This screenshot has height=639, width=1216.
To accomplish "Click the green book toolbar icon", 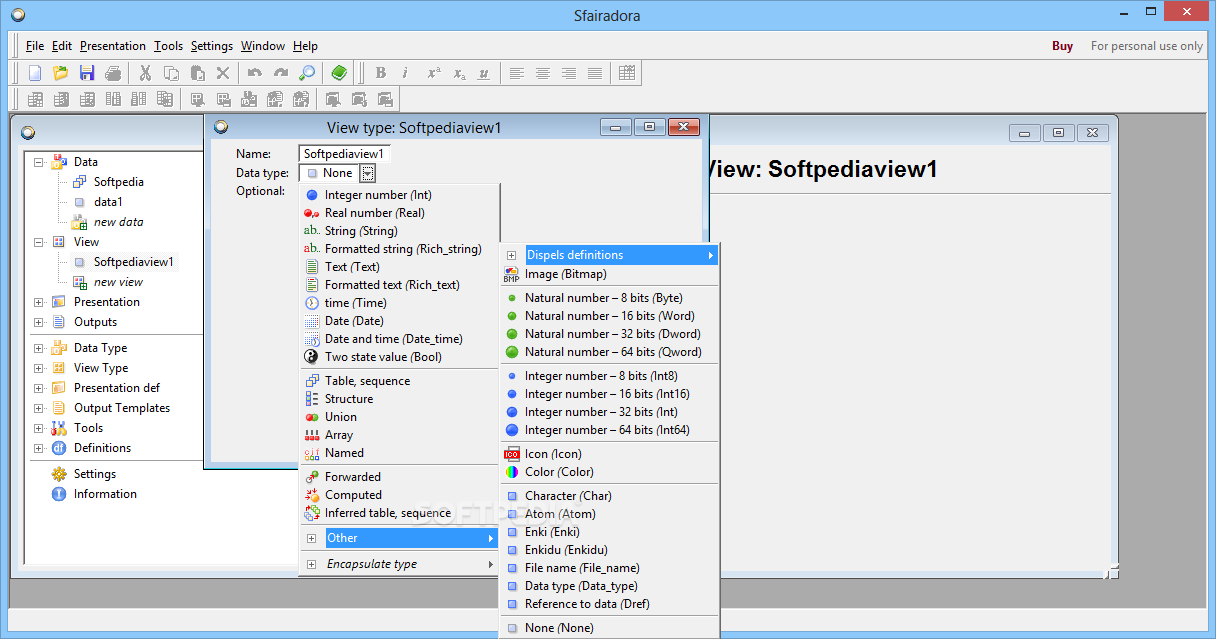I will pyautogui.click(x=339, y=73).
